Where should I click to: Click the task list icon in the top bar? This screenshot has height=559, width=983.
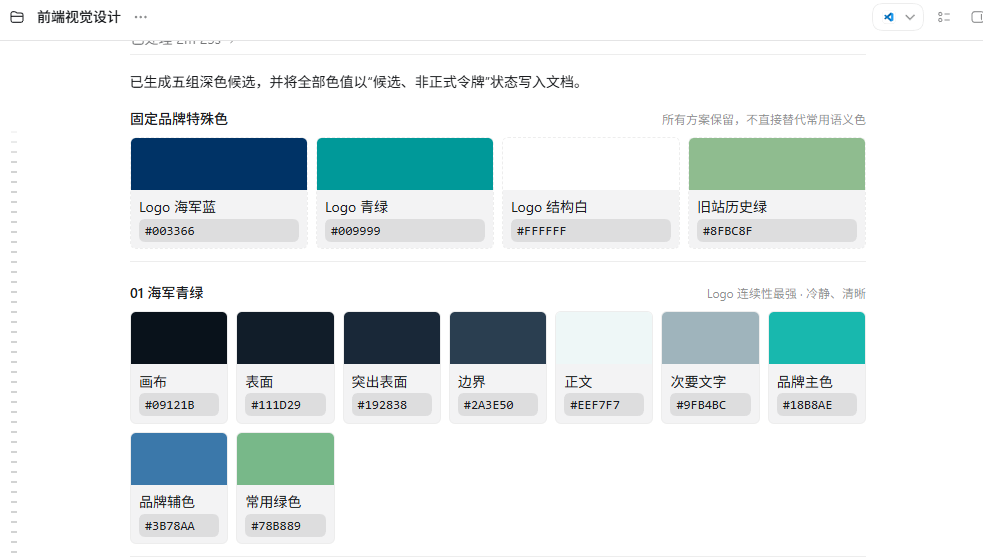[x=944, y=18]
